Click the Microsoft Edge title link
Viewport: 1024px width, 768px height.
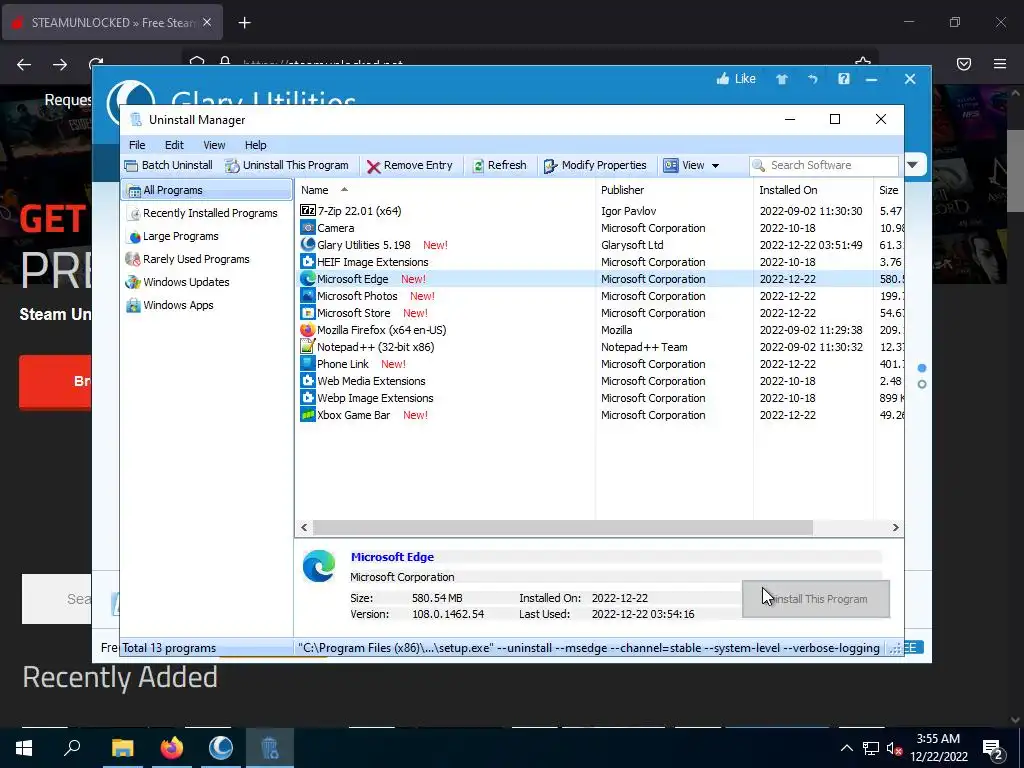392,557
